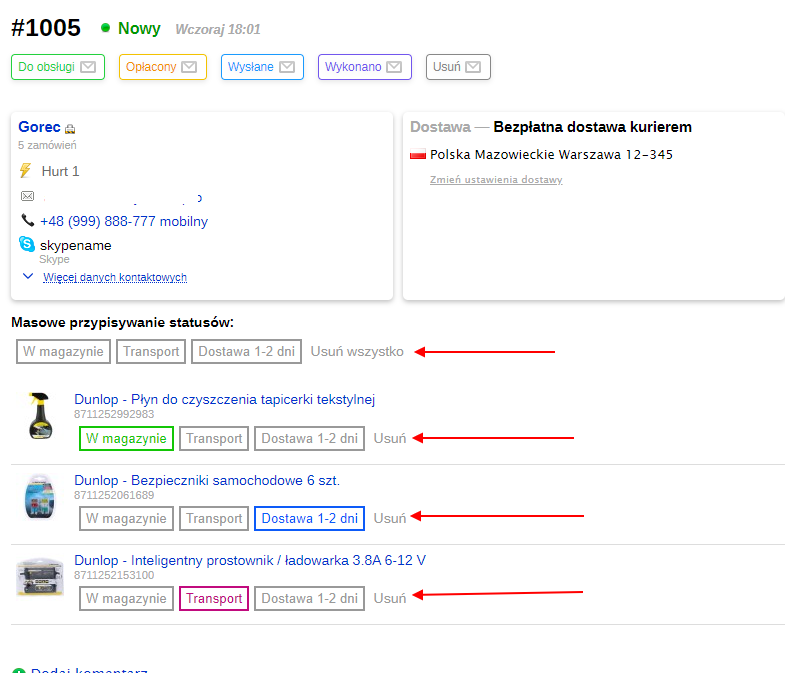This screenshot has width=785, height=673.
Task: Toggle Transport status for Bezpieczniki samochodowe
Action: click(x=214, y=518)
